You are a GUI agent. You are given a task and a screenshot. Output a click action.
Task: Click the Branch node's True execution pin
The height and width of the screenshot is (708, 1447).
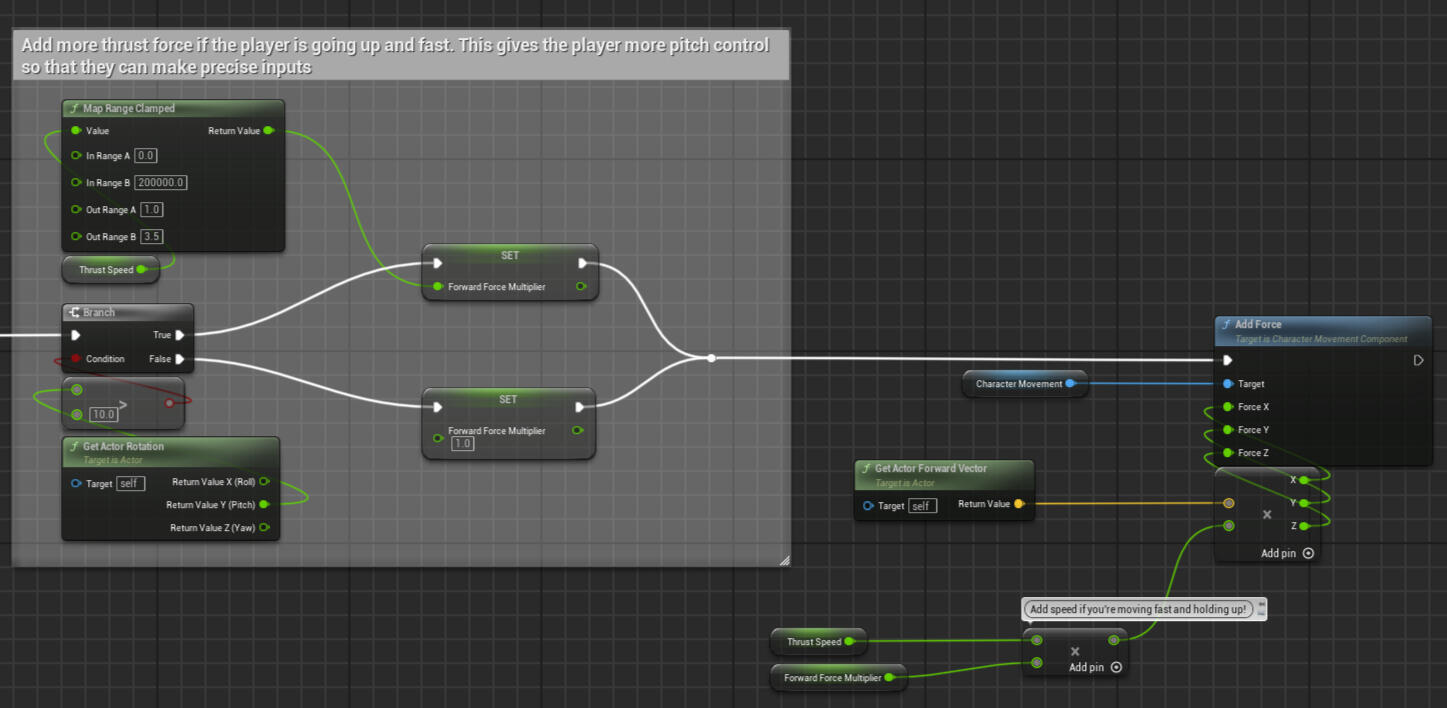pos(179,335)
